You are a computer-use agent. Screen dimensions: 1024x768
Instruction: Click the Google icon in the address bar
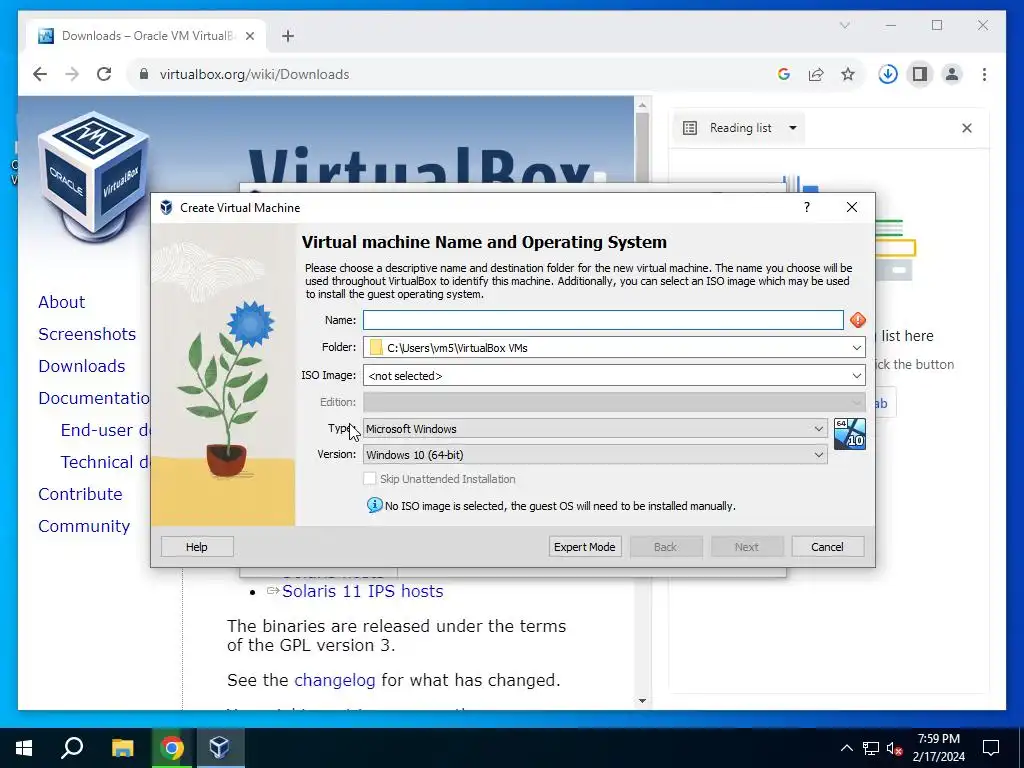(784, 74)
